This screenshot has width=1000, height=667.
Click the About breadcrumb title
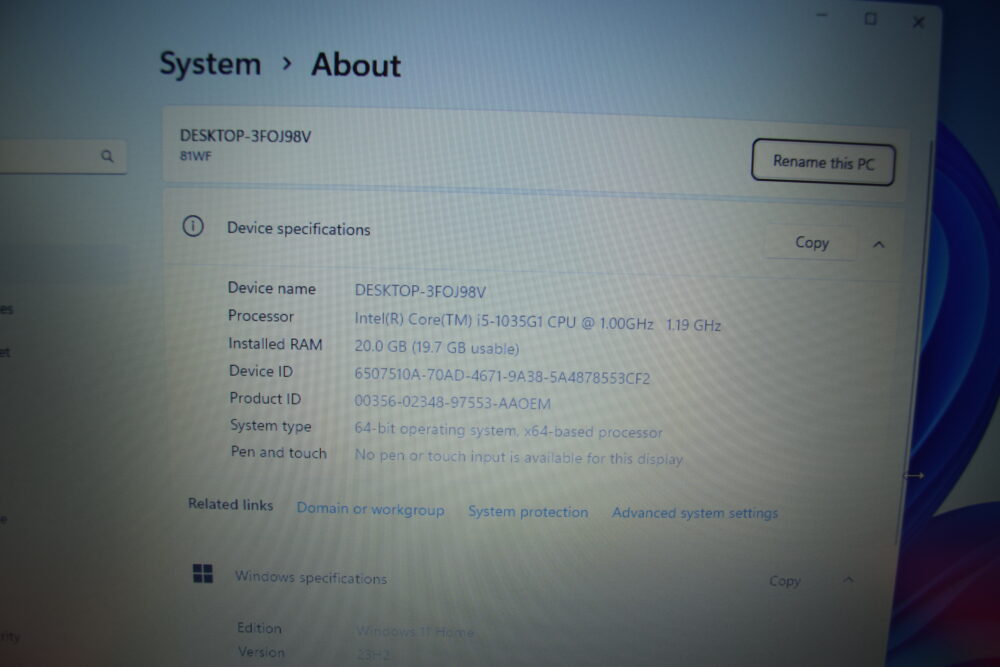click(356, 65)
